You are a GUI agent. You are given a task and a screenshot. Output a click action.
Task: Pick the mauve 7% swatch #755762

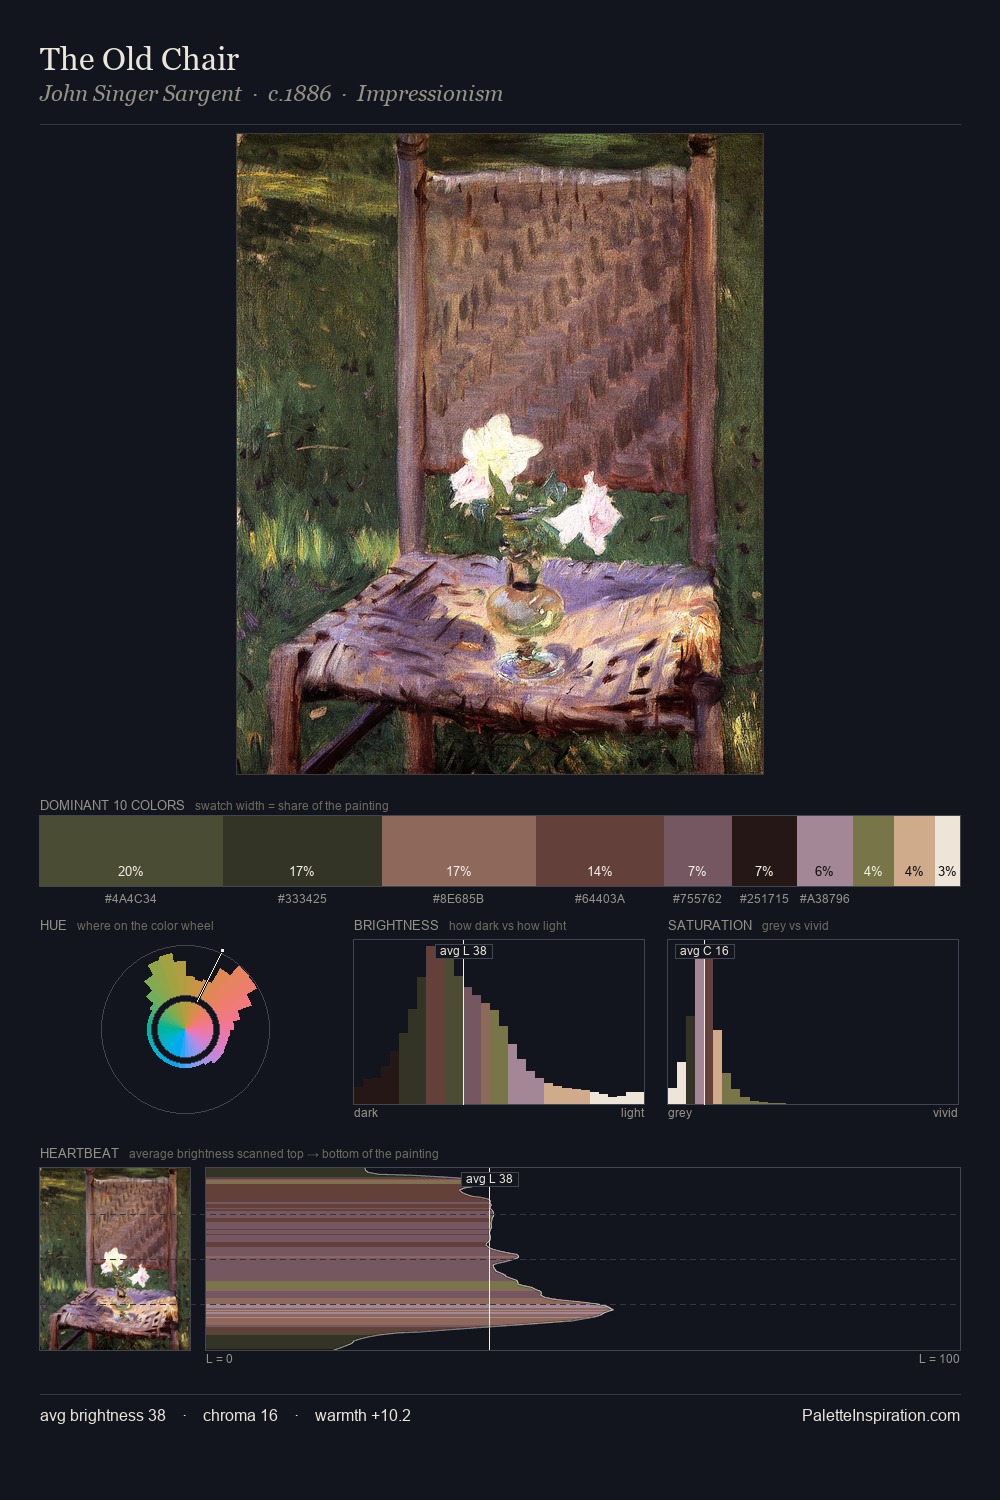coord(698,851)
